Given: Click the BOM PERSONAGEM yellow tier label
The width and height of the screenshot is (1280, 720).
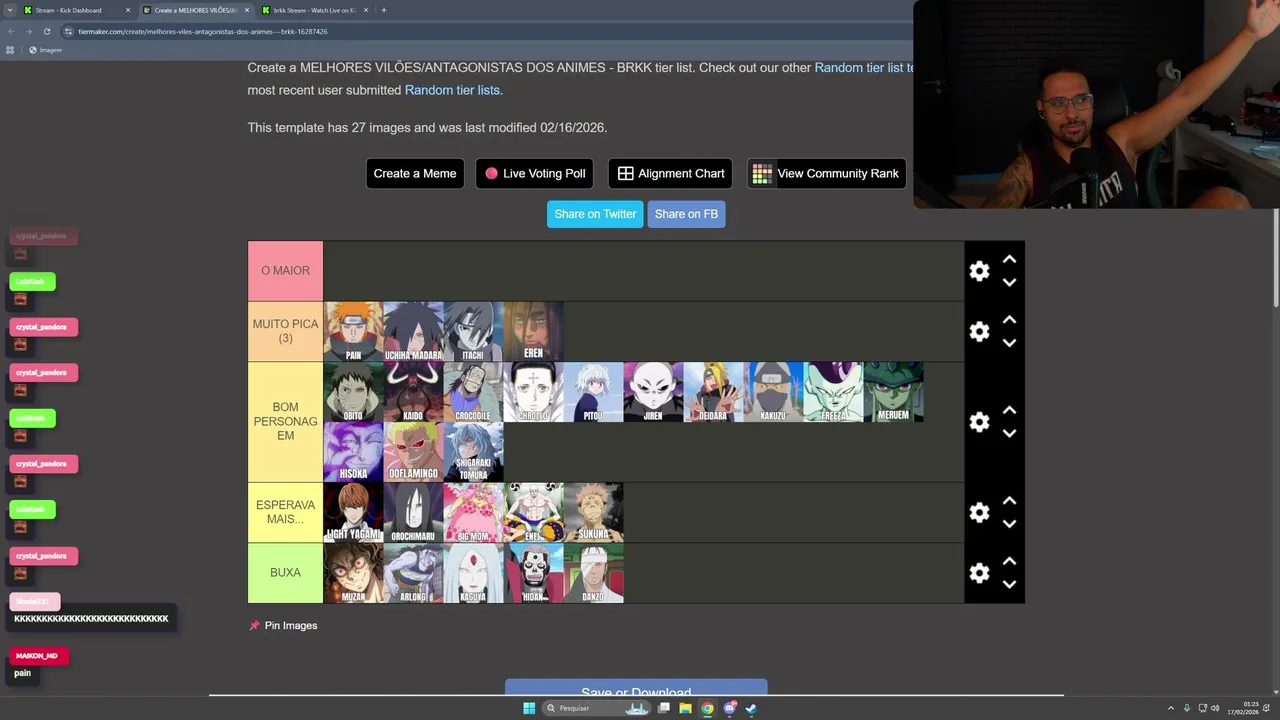Looking at the screenshot, I should [285, 422].
